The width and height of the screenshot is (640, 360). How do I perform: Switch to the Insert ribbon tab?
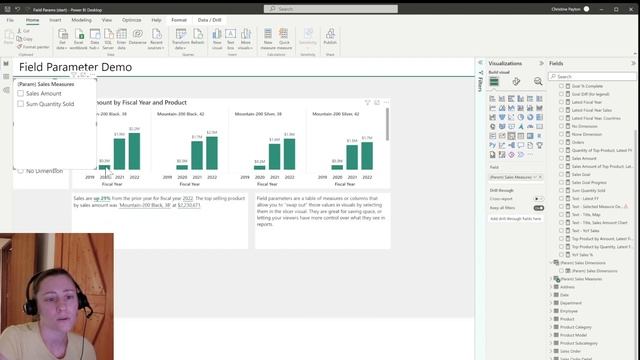pos(55,20)
